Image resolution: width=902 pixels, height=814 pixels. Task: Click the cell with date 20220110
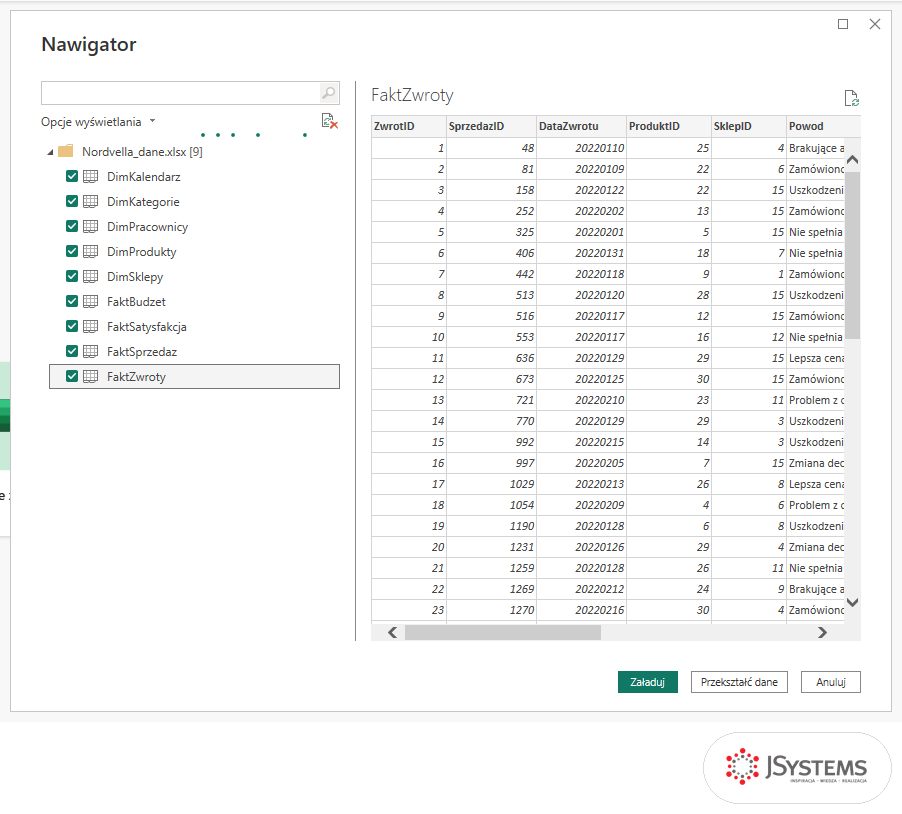click(x=582, y=148)
